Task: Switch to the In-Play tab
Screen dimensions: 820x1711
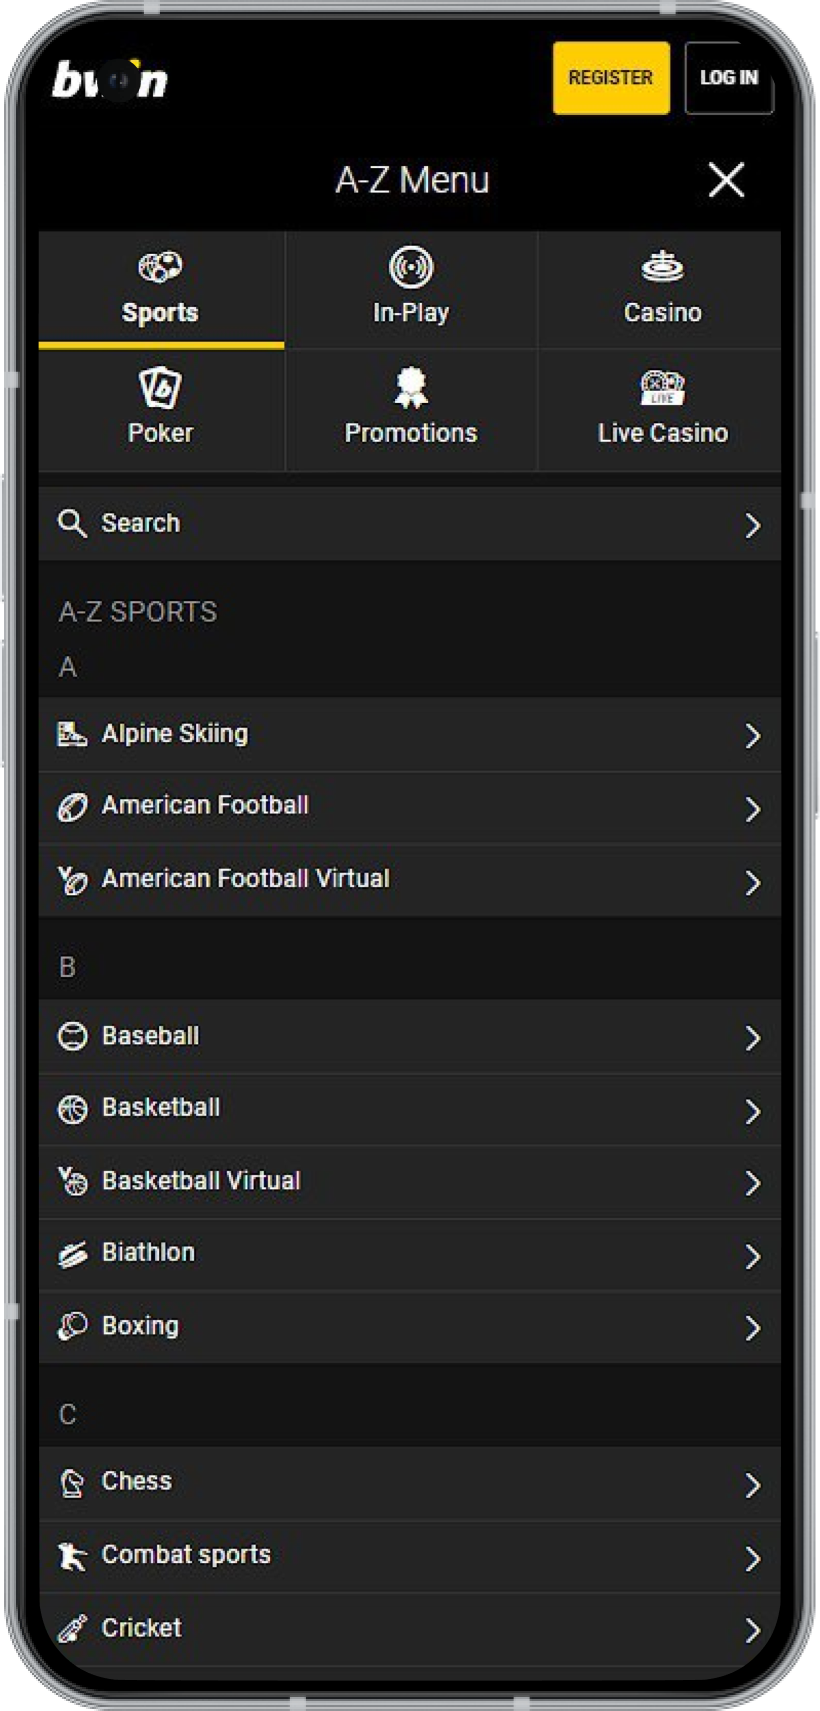Action: pos(410,290)
